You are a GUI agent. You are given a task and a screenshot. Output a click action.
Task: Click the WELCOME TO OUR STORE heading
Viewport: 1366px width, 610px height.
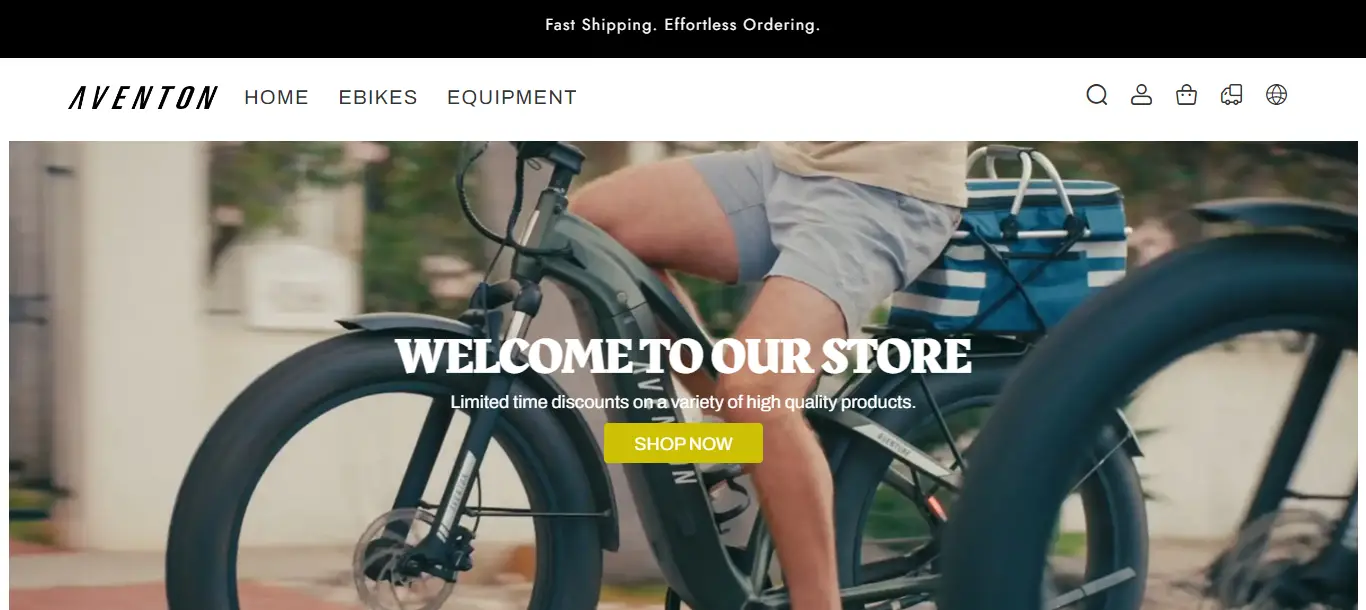click(683, 356)
